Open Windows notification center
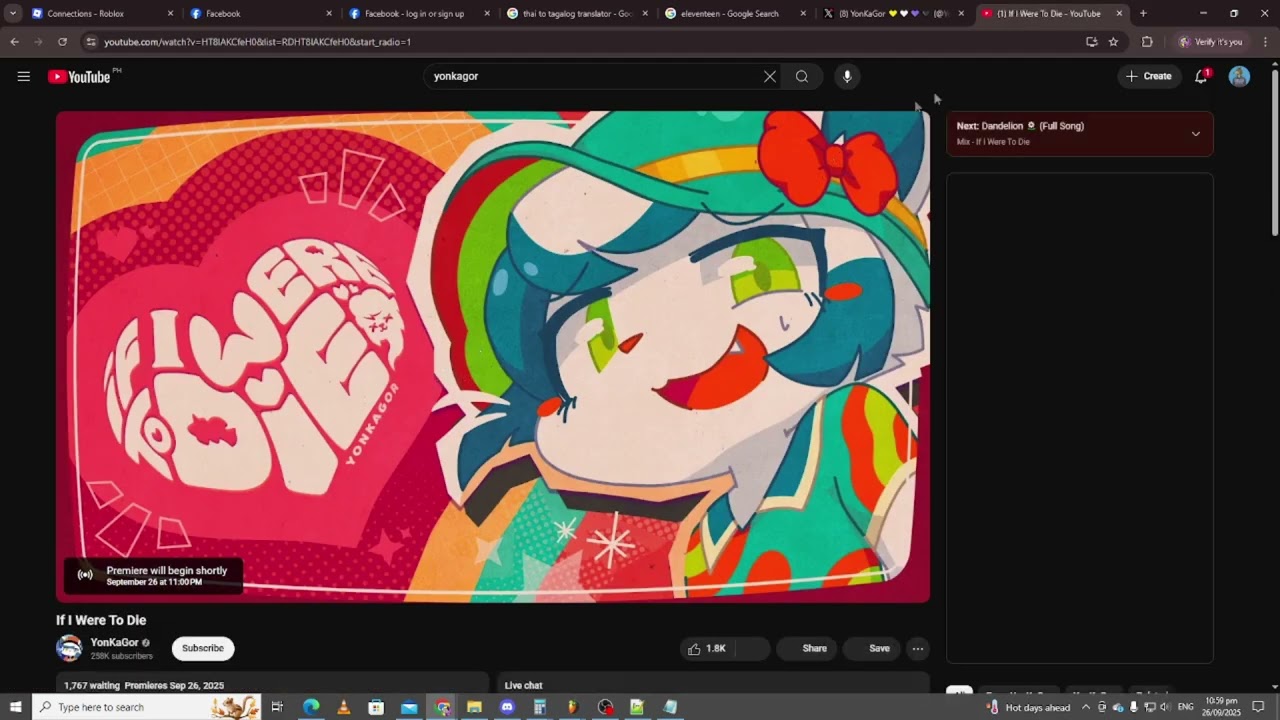Screen dimensions: 1280x720 1258,707
